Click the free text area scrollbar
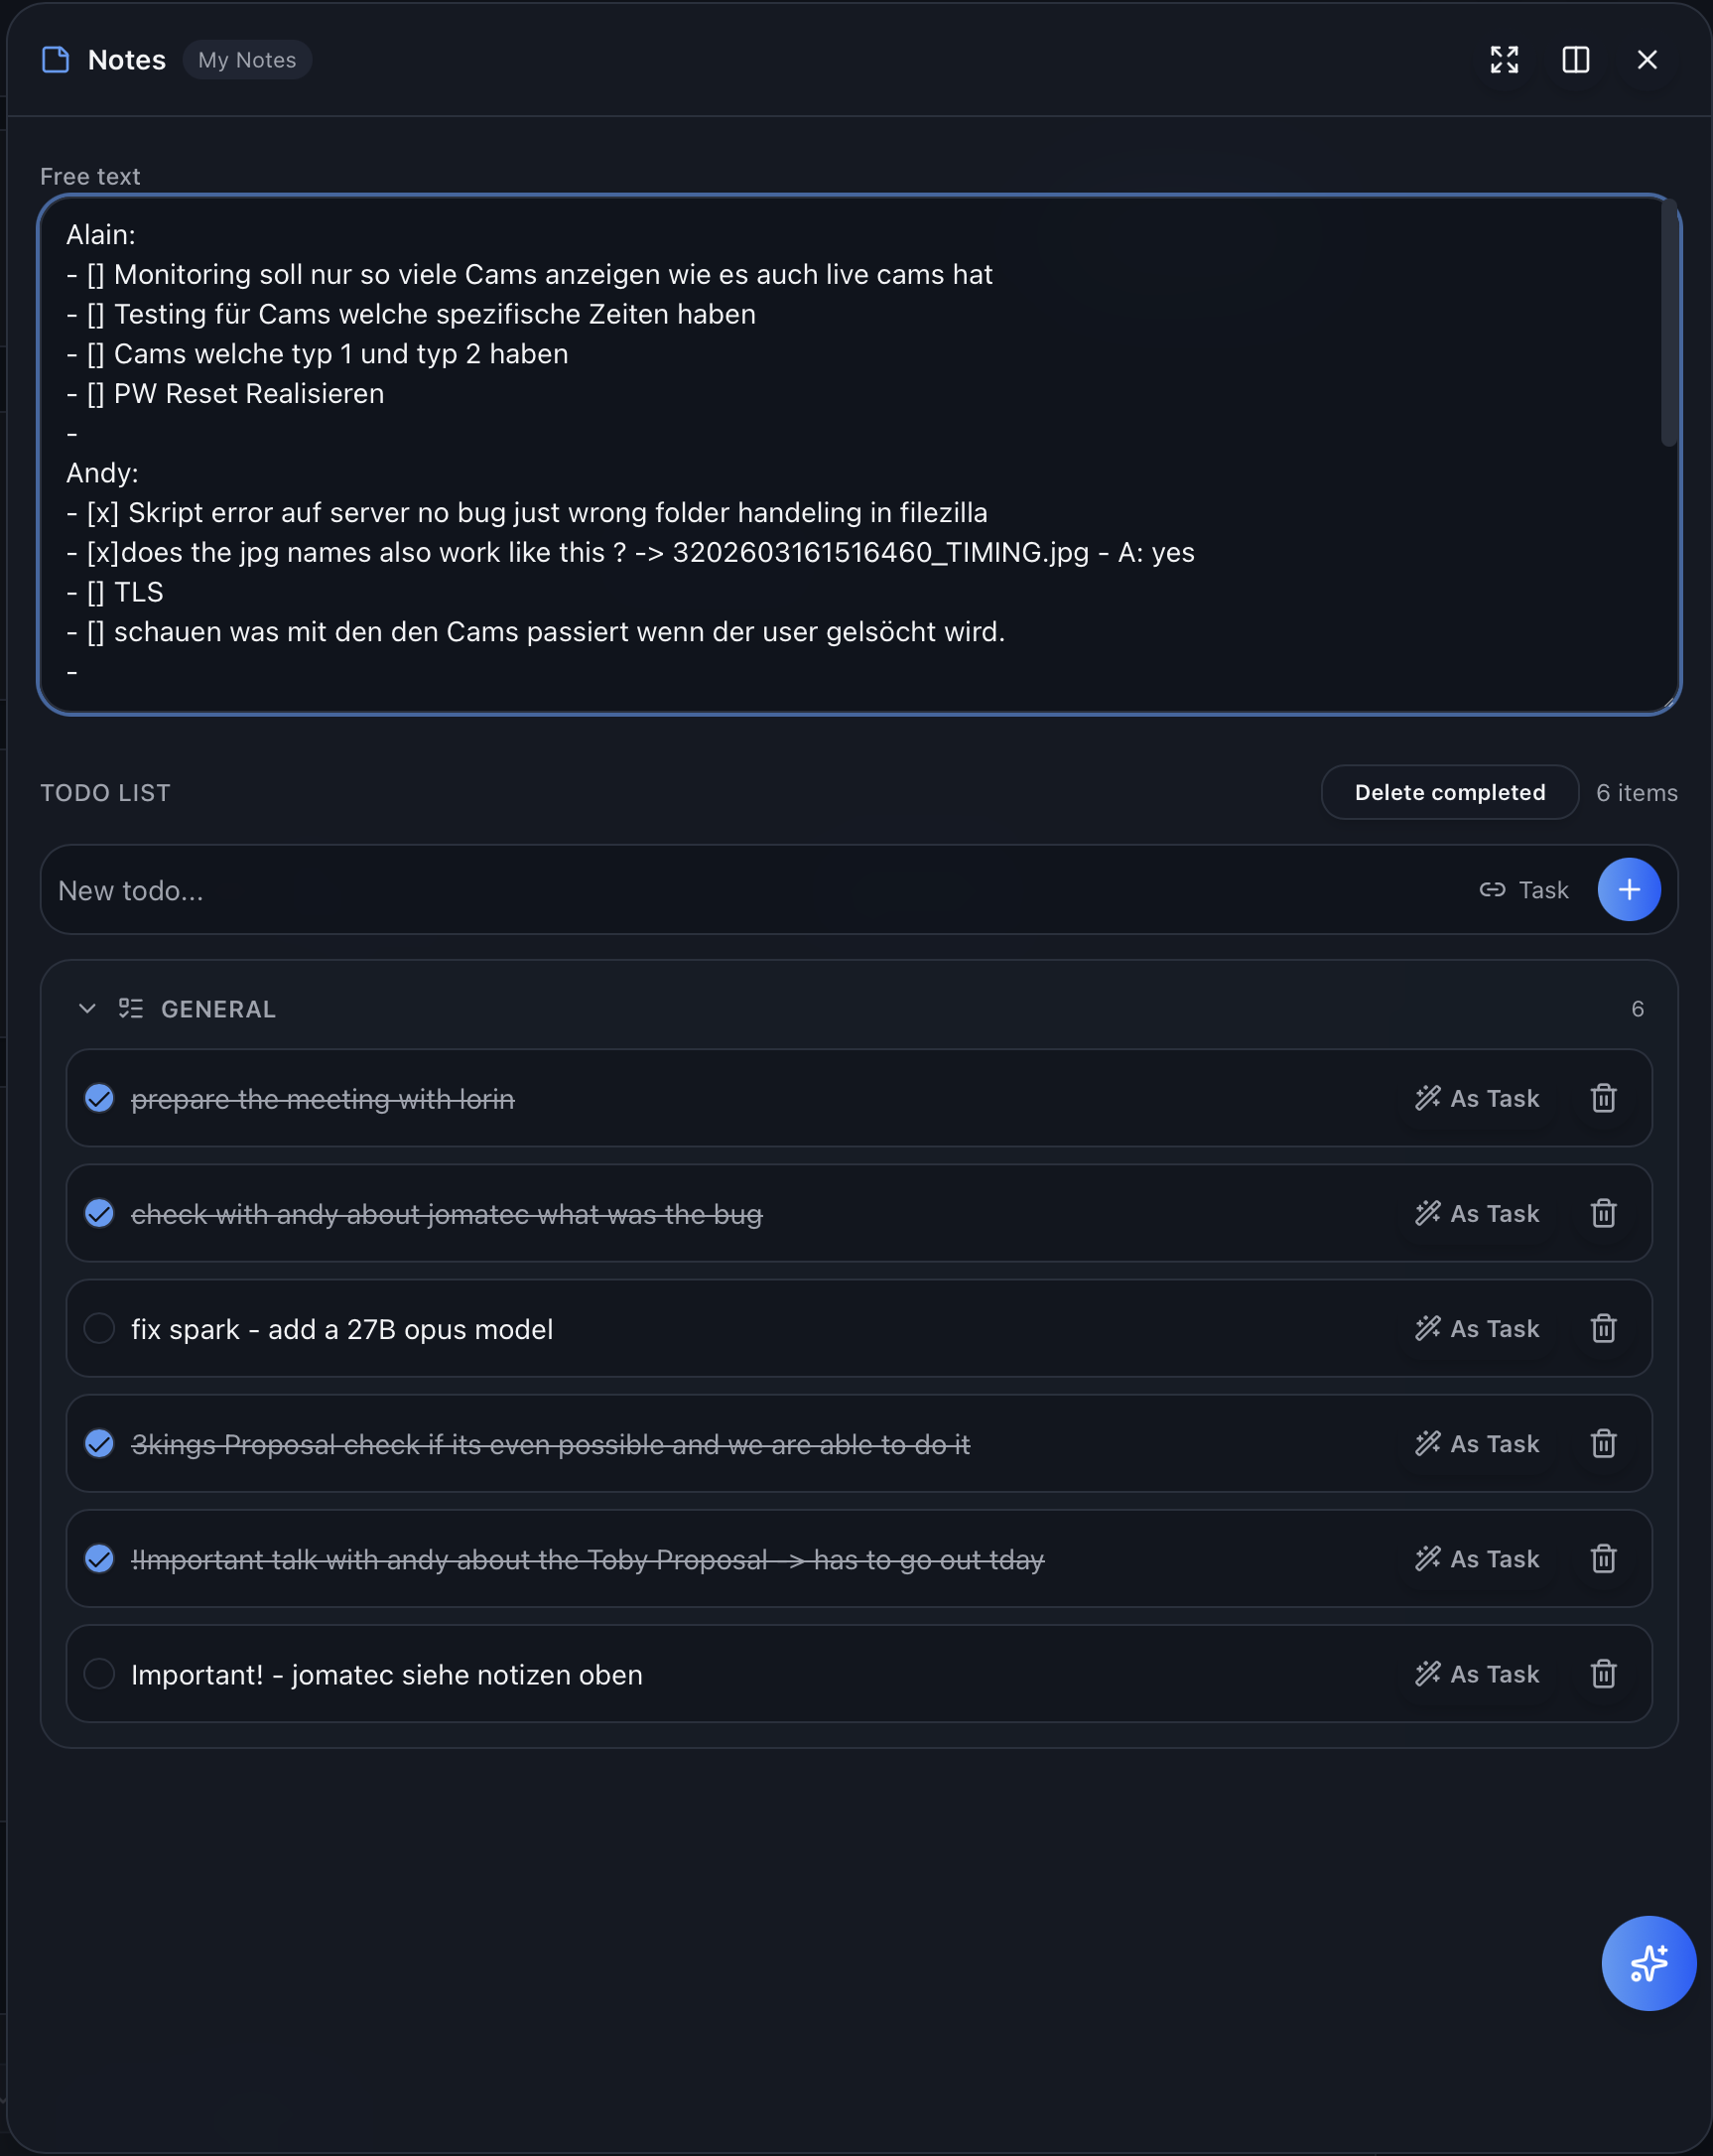 coord(1668,322)
